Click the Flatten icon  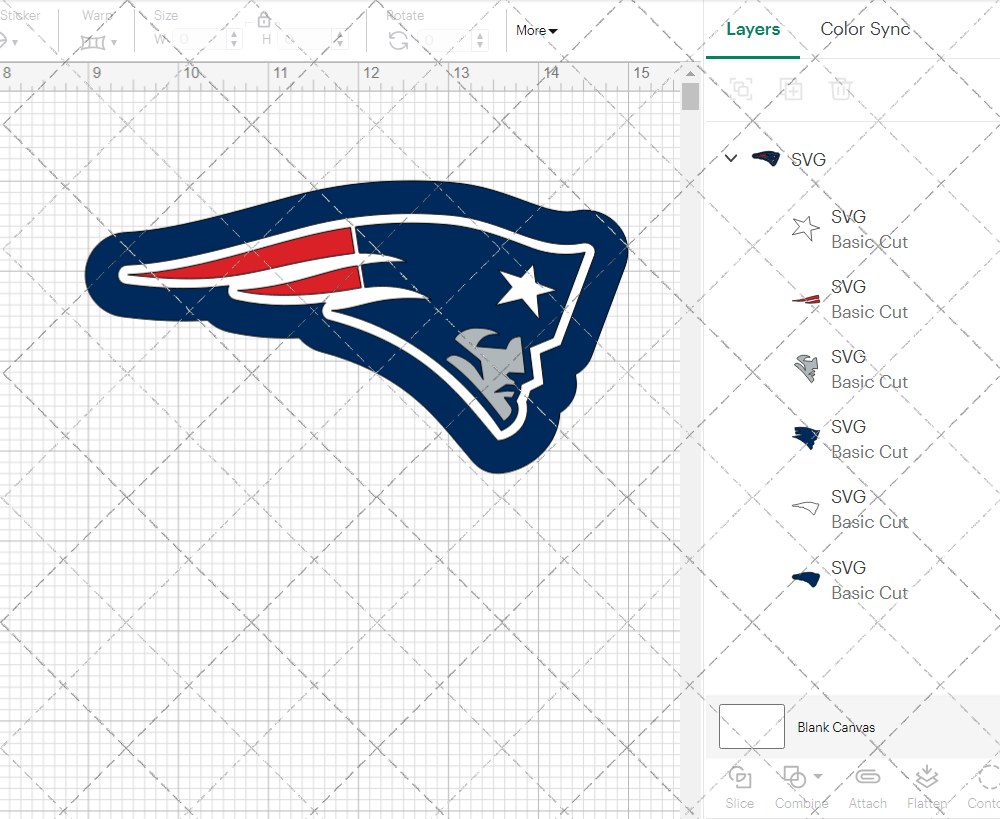[926, 778]
